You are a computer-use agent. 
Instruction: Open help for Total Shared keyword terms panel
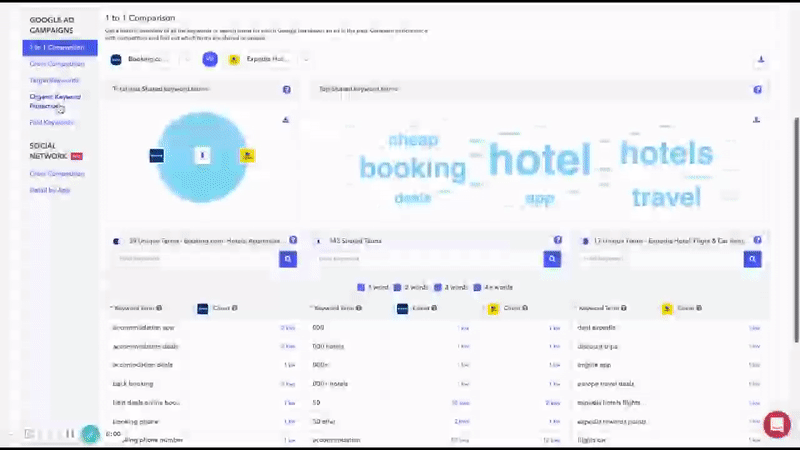click(287, 89)
